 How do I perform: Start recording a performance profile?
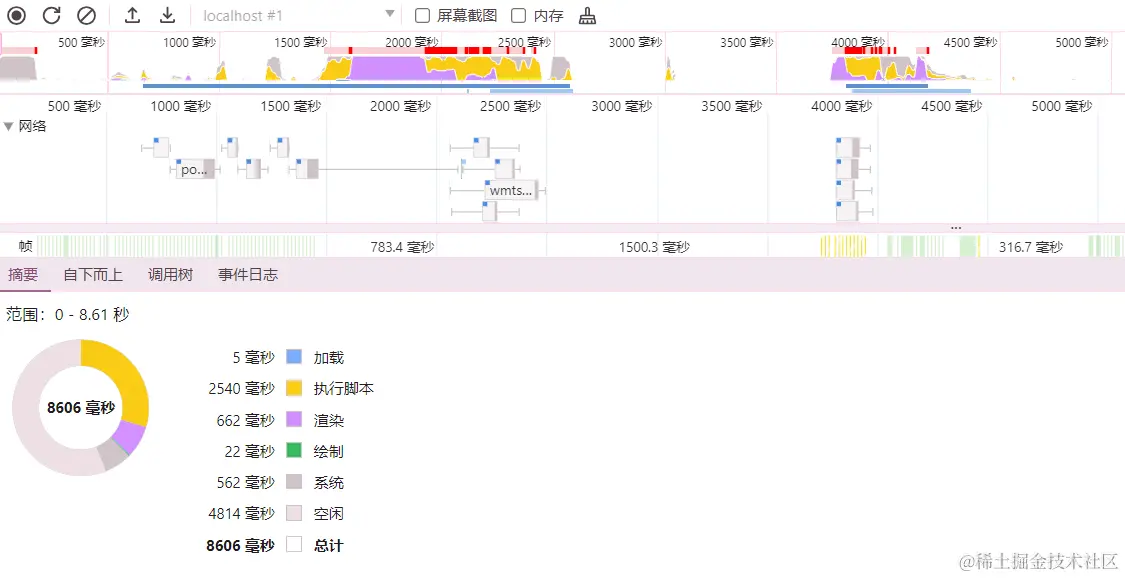click(17, 16)
